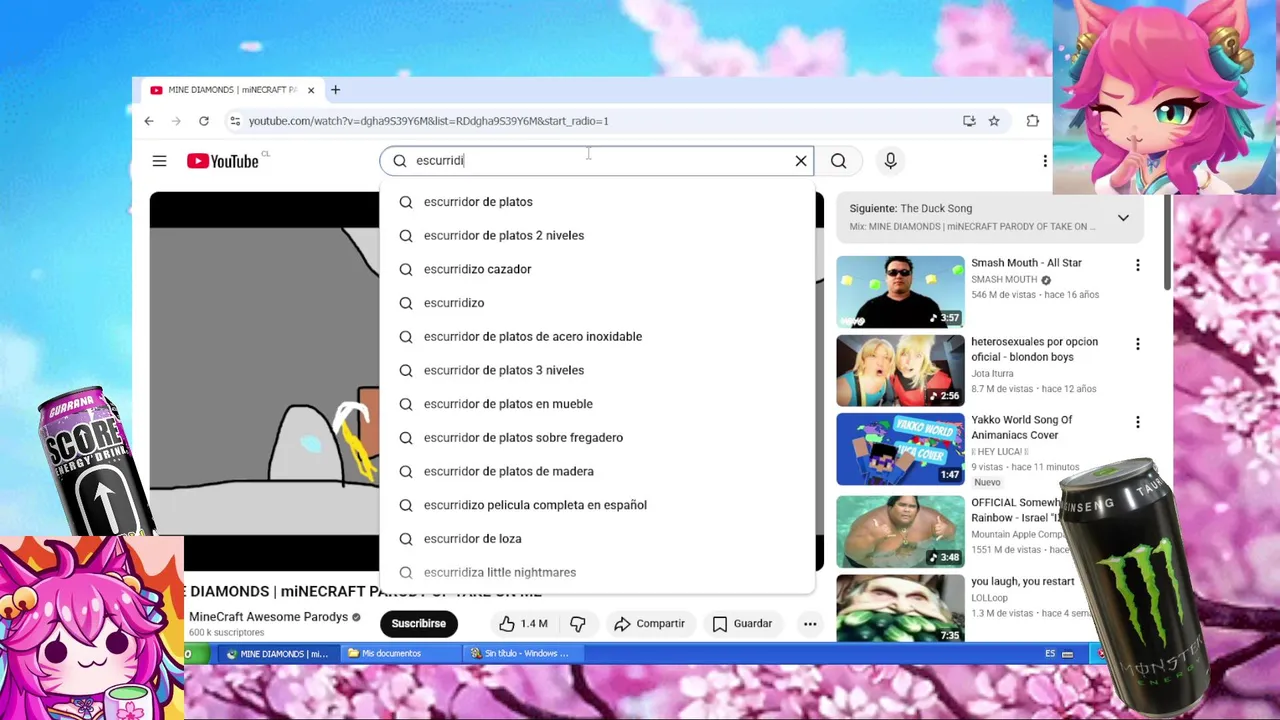This screenshot has height=720, width=1280.
Task: Open the YouTube hamburger guide menu
Action: click(159, 161)
